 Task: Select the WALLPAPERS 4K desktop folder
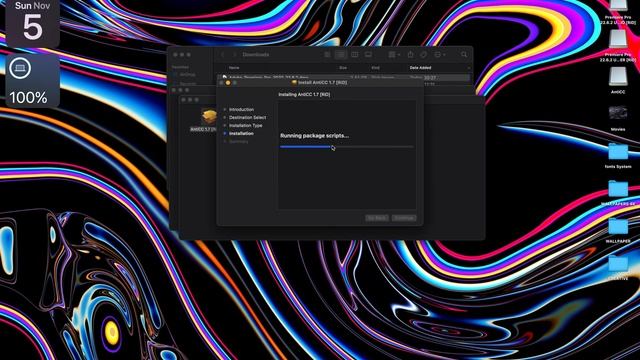[x=618, y=189]
